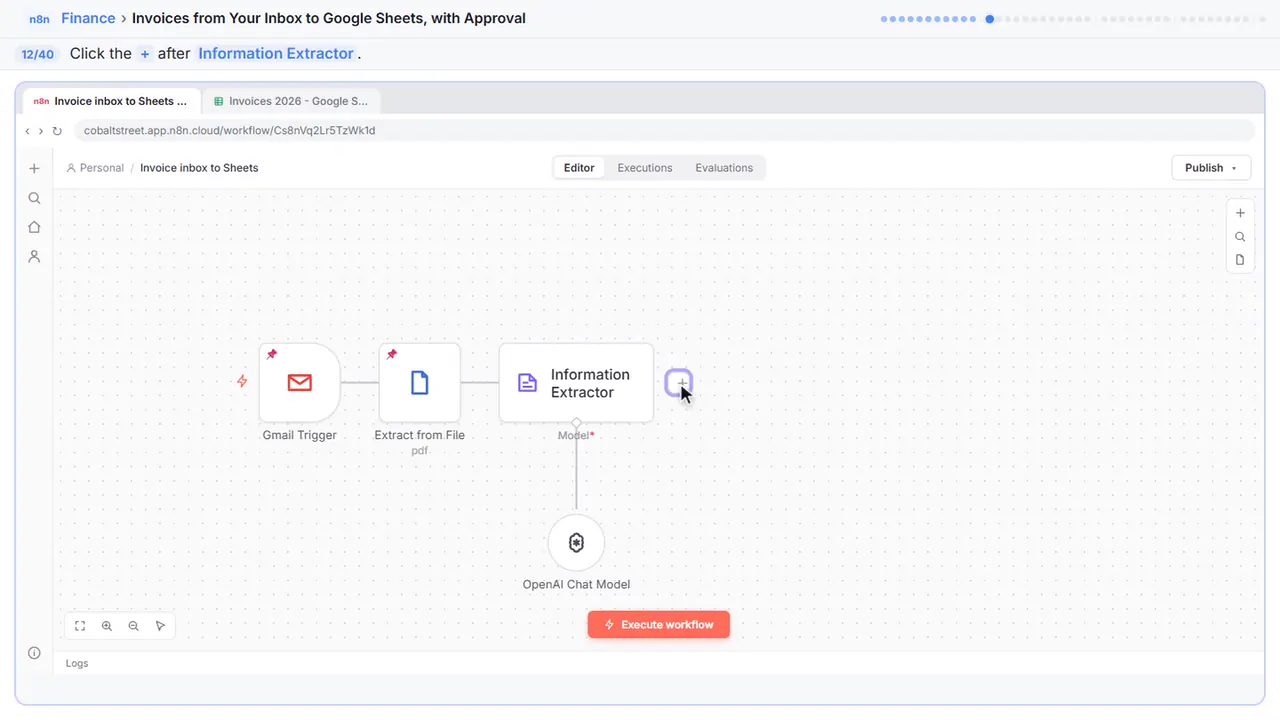Select the Invoice inbox to Sheets browser tab
1280x720 pixels.
111,101
